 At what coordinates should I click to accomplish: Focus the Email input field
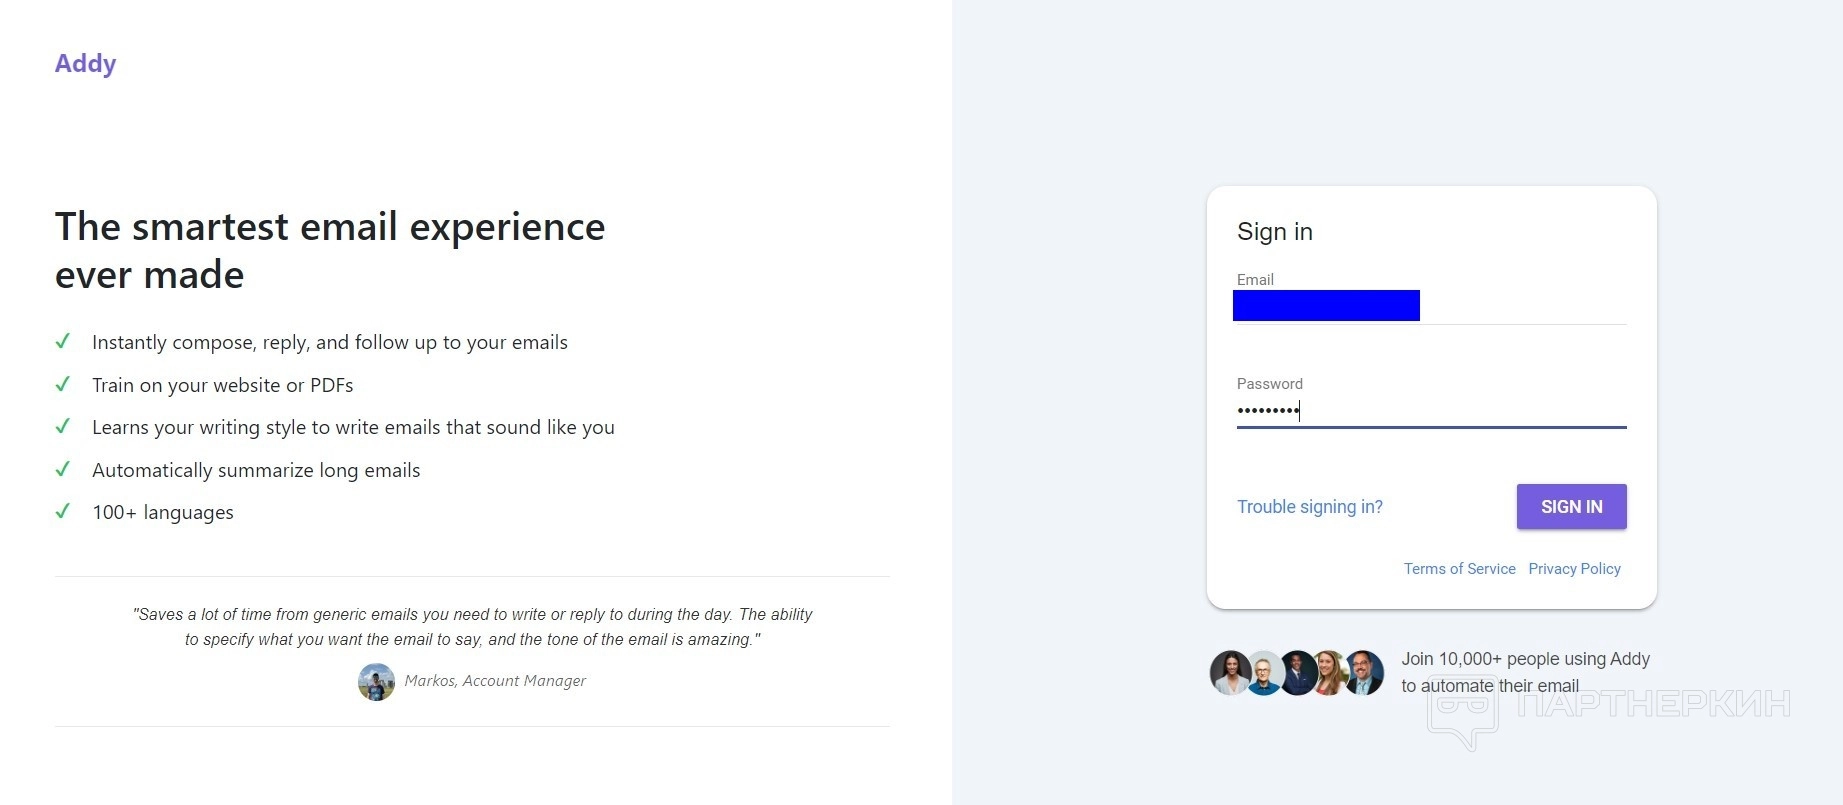point(1430,306)
